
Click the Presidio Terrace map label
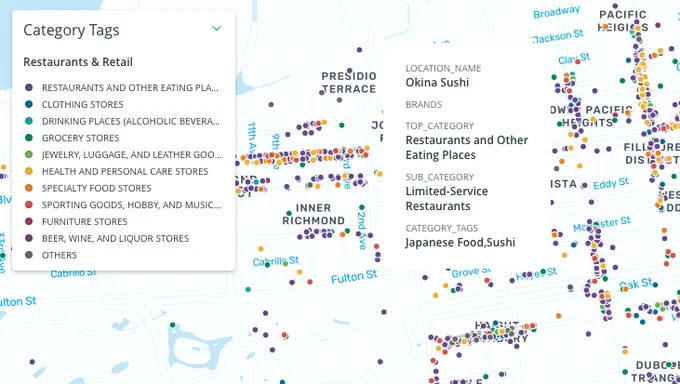tap(349, 82)
